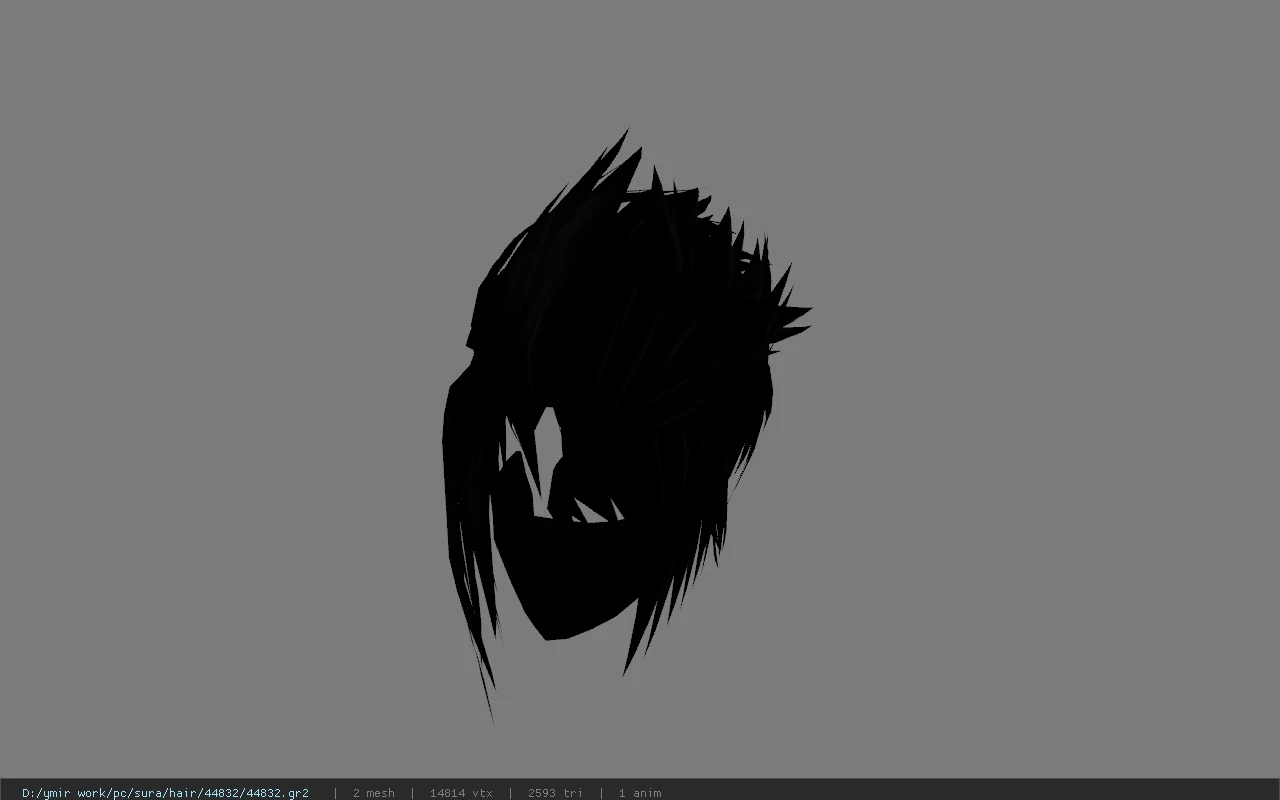
Task: Click the "2593 tri" triangle count
Action: (555, 793)
